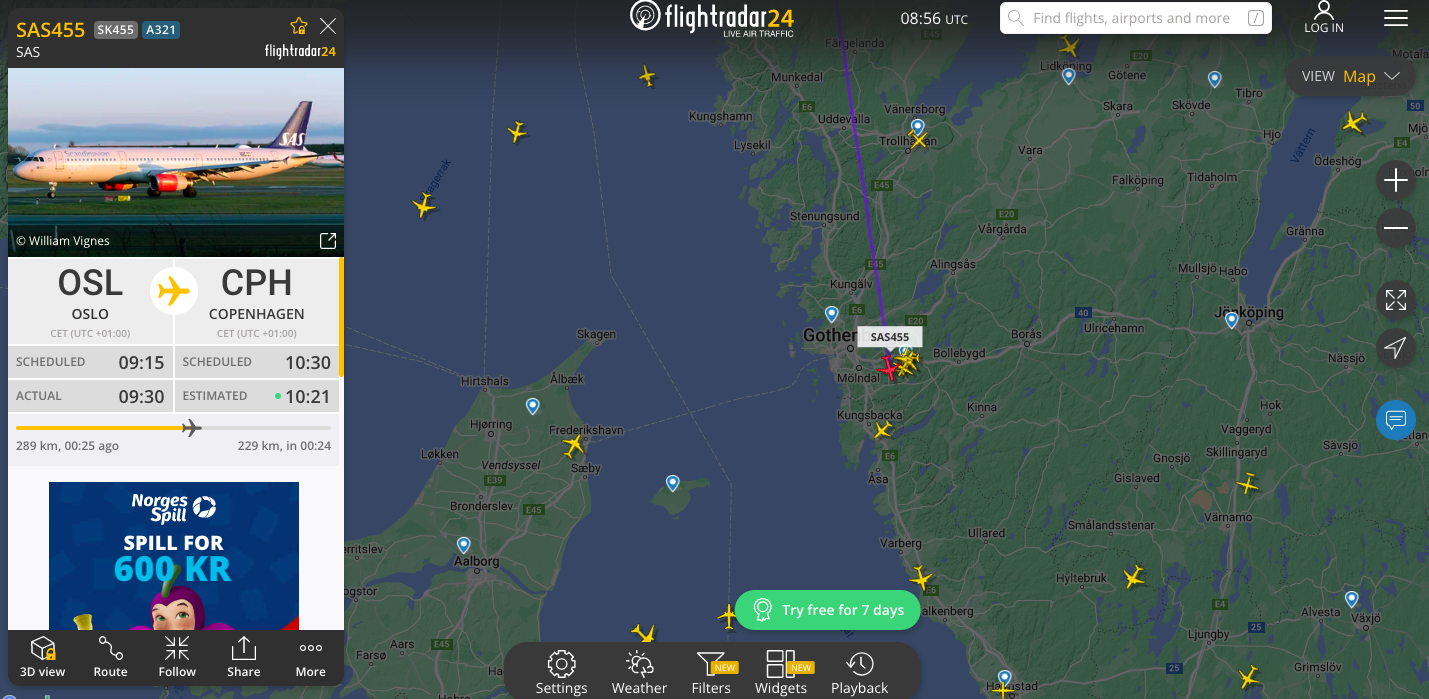Open map Settings gear
1429x699 pixels.
561,672
